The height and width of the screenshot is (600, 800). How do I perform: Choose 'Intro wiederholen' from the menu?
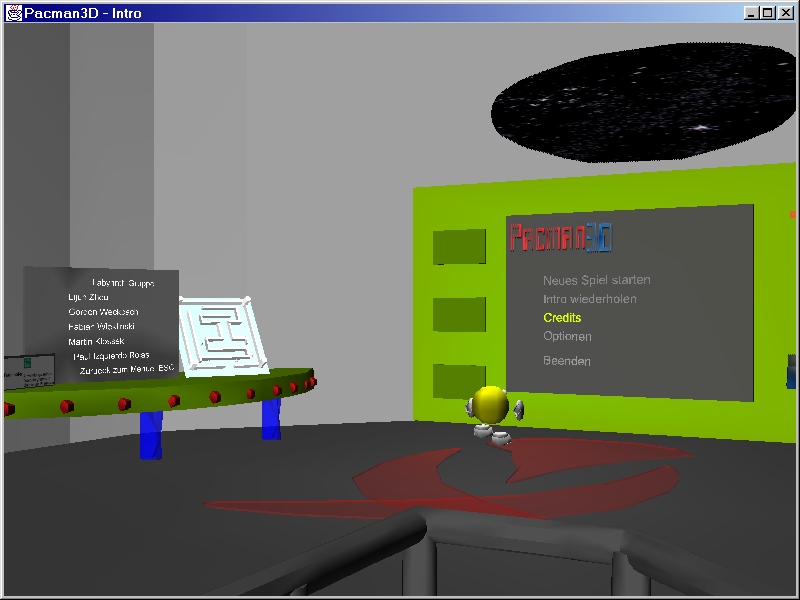click(x=590, y=299)
